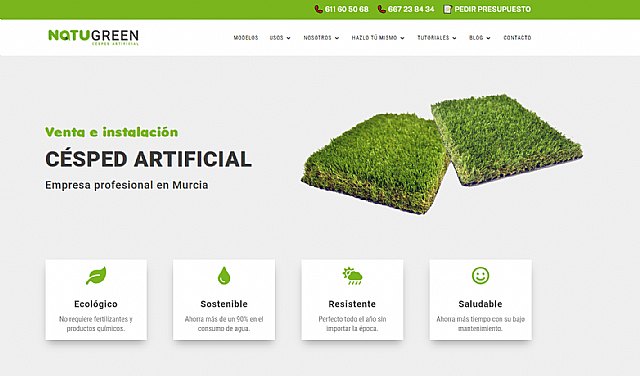The image size is (640, 376).
Task: Click the phone icon beside 611 60 50 68
Action: 318,9
